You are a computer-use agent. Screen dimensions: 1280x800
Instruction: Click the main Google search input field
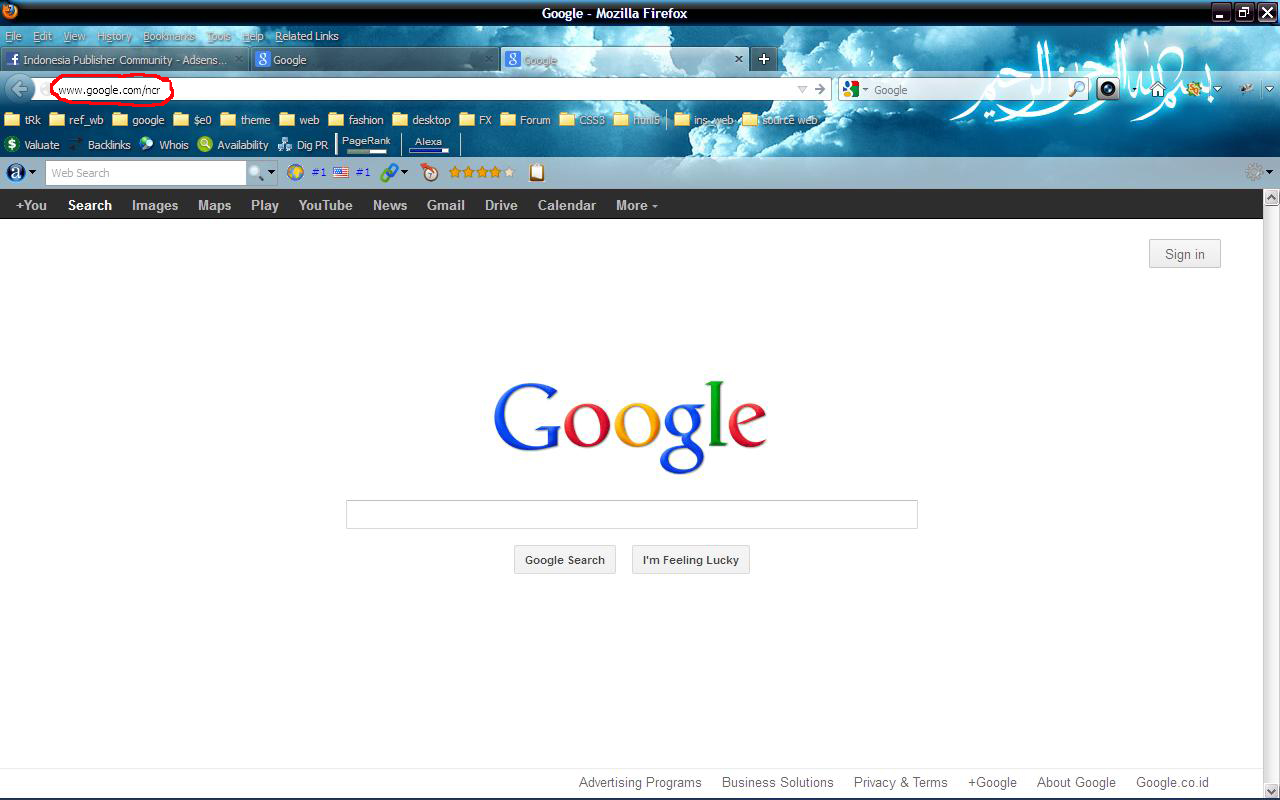click(631, 514)
